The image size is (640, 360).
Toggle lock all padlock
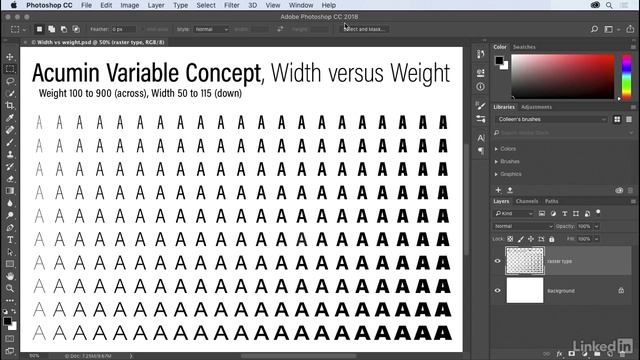(551, 239)
